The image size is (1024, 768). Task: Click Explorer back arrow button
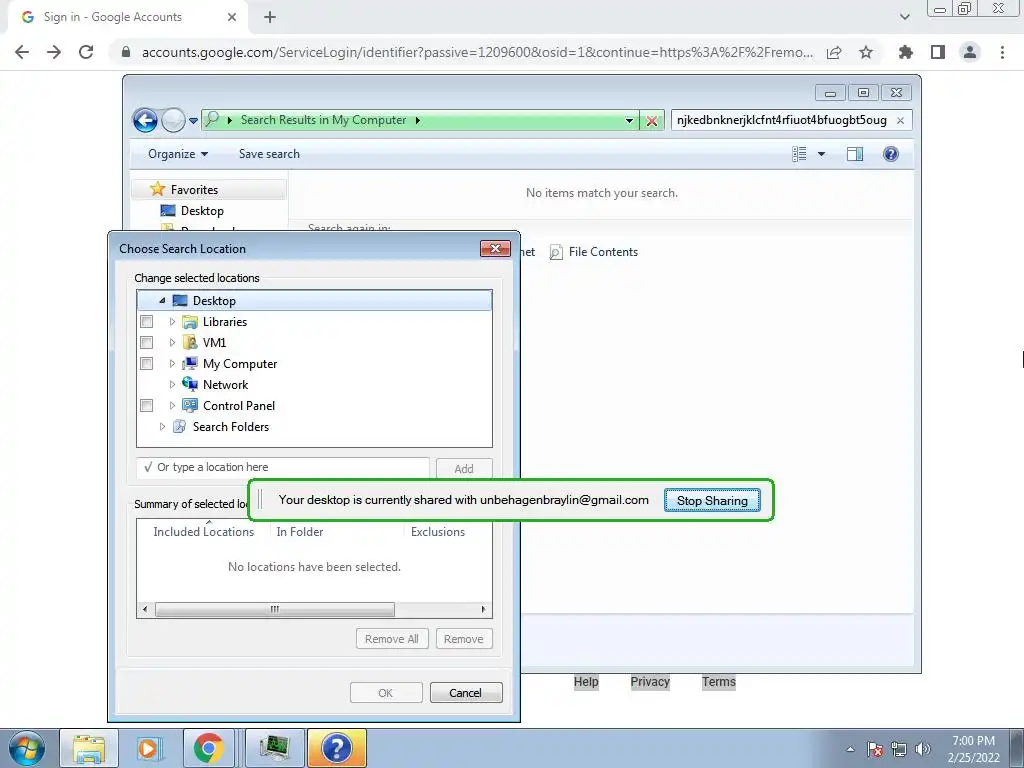[x=146, y=120]
